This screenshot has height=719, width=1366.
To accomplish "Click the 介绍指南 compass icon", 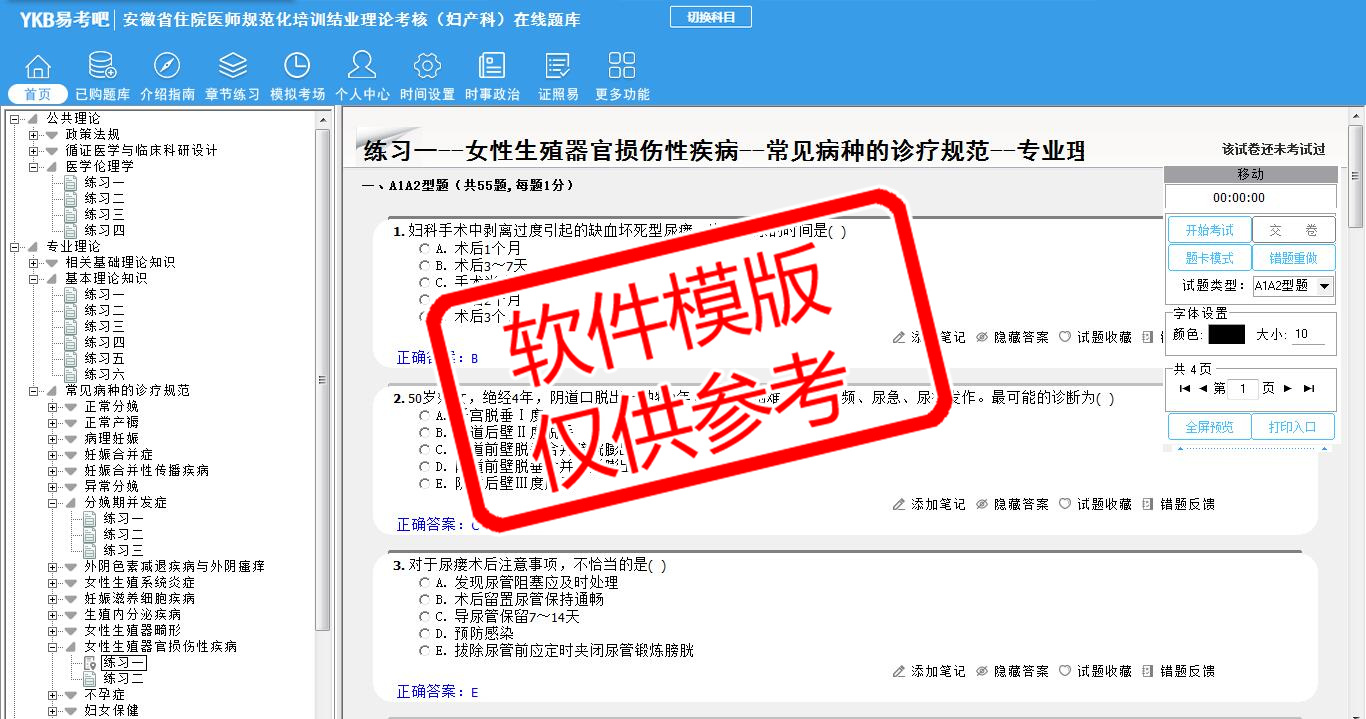I will tap(167, 67).
